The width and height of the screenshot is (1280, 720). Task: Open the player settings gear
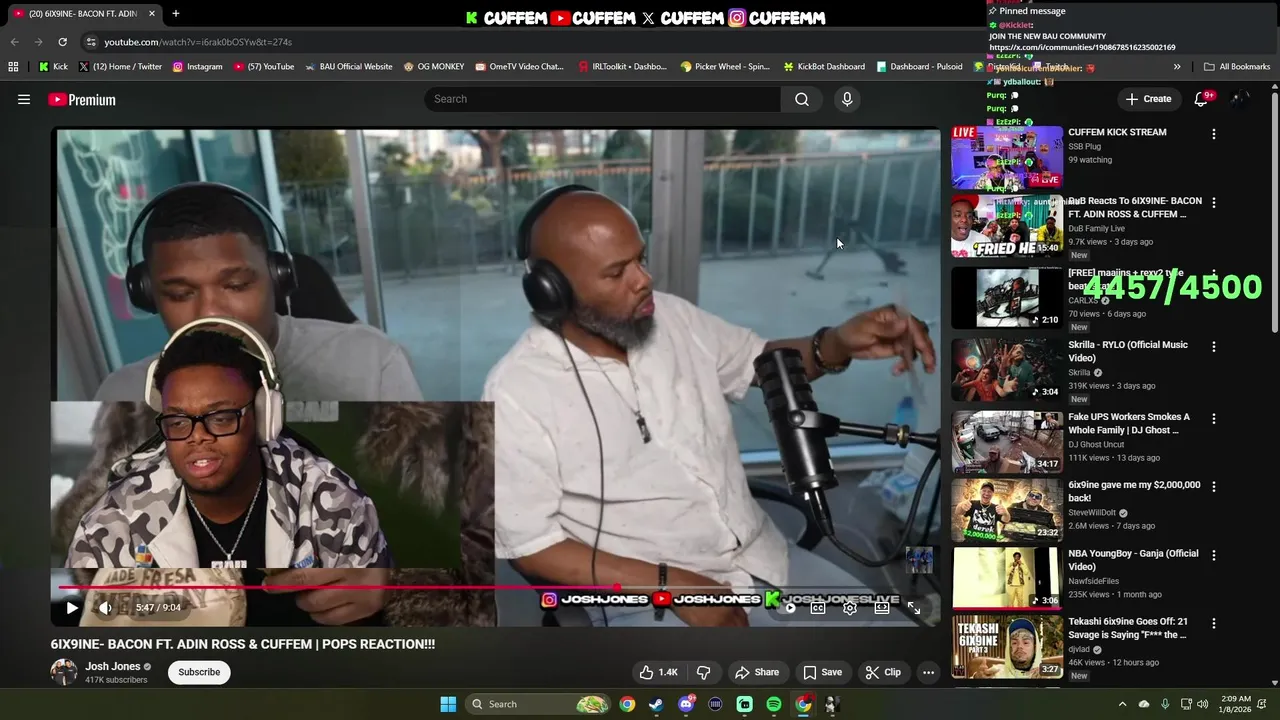coord(850,607)
